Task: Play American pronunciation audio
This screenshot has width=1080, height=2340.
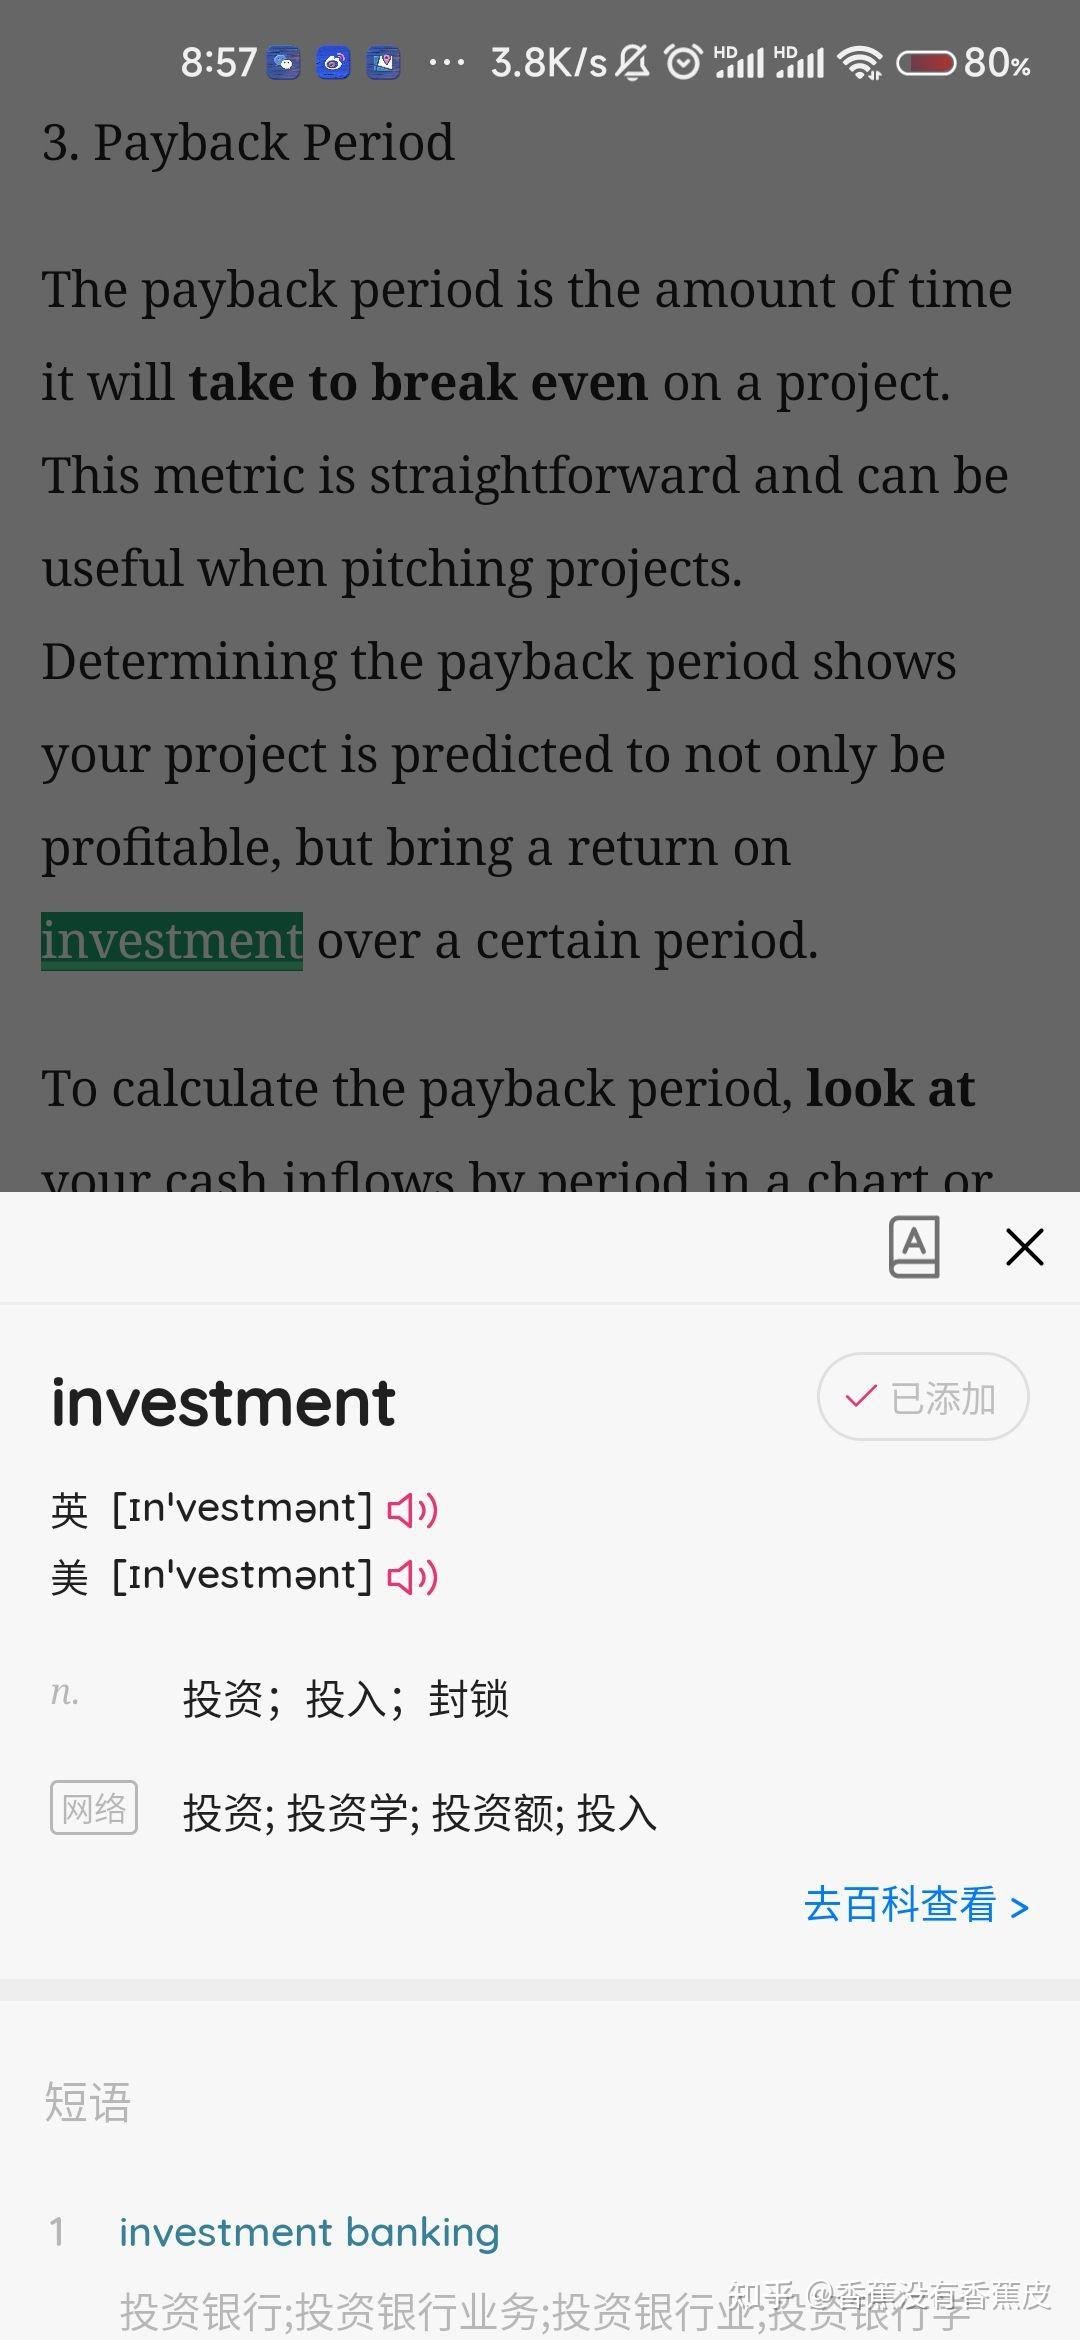Action: pyautogui.click(x=412, y=1578)
